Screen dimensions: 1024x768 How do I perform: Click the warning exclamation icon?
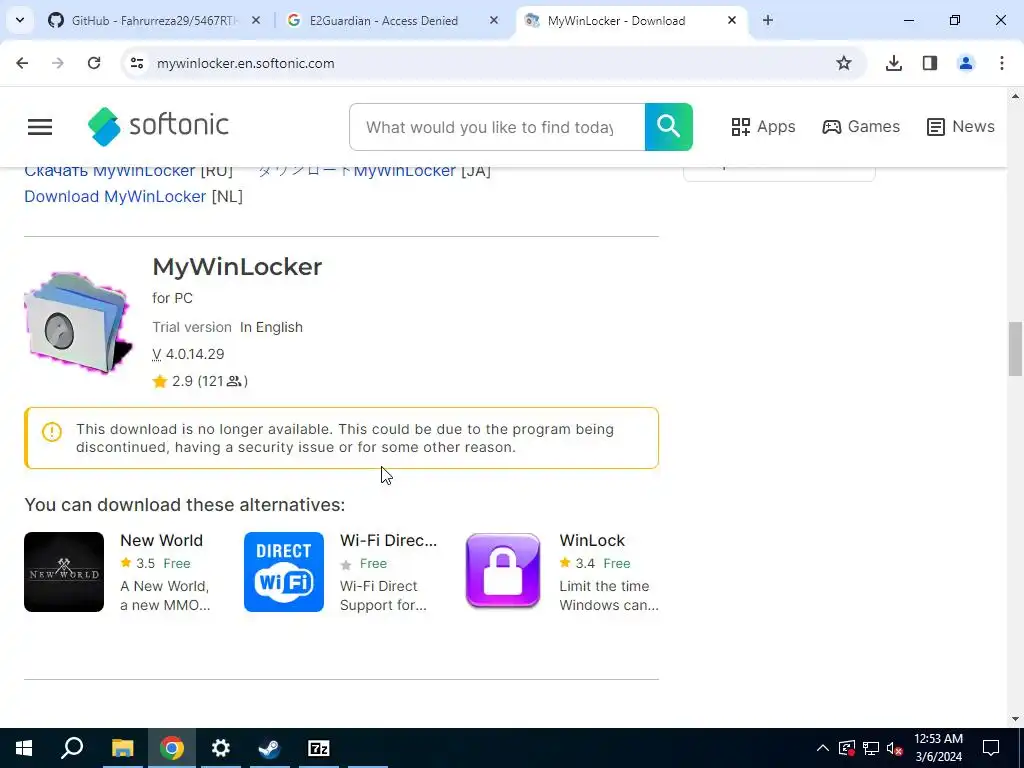click(52, 432)
